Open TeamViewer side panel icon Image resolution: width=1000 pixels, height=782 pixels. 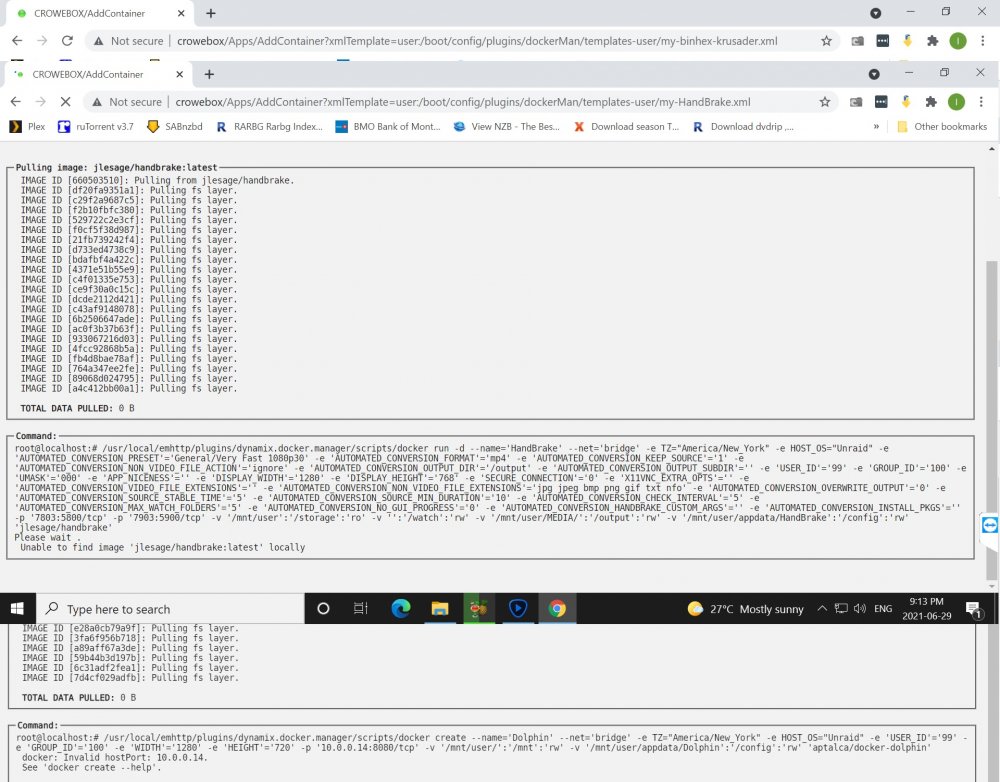[x=990, y=525]
